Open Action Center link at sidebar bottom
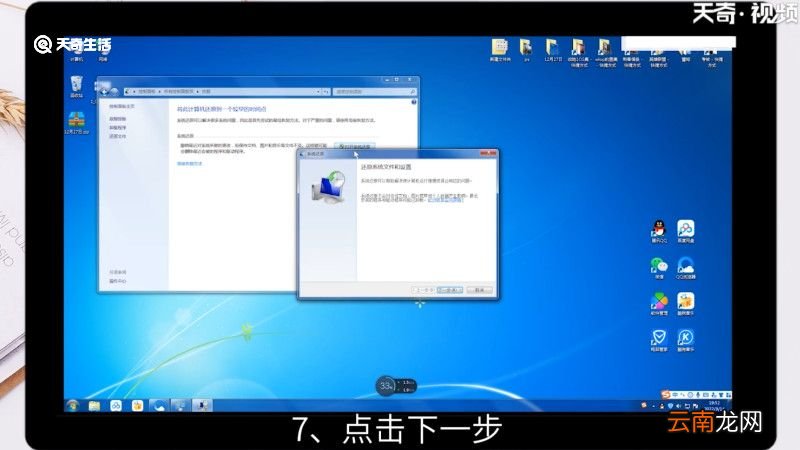800x450 pixels. tap(117, 281)
